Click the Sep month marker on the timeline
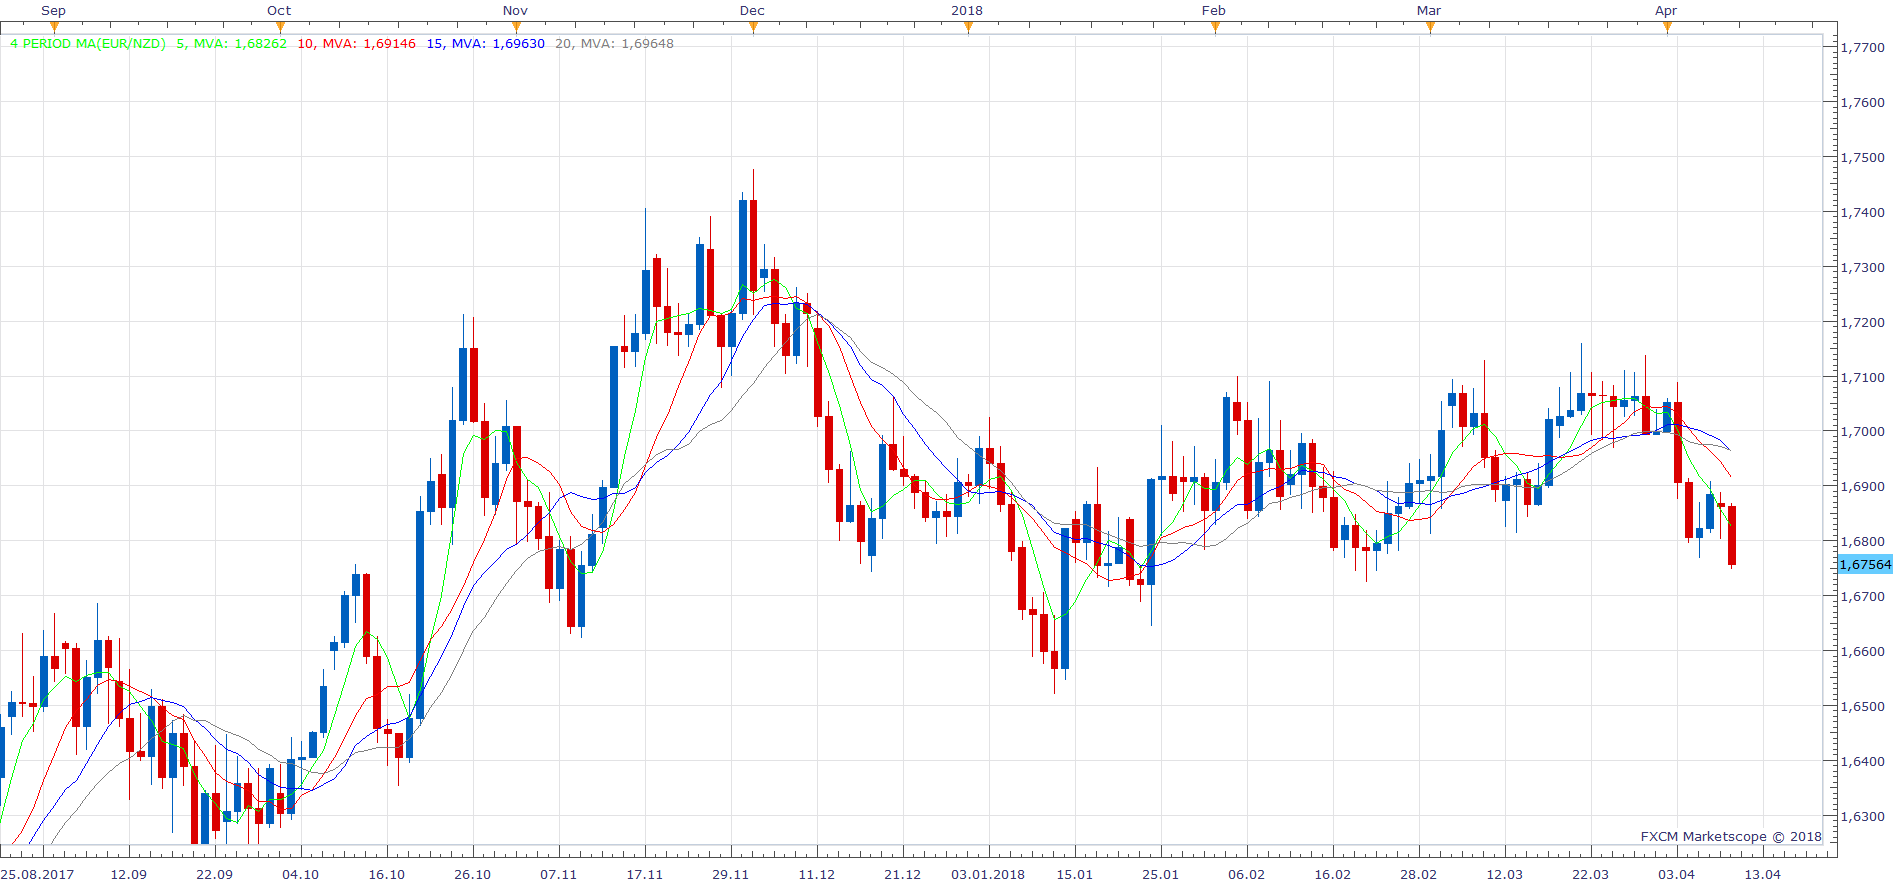The image size is (1903, 887). click(54, 11)
